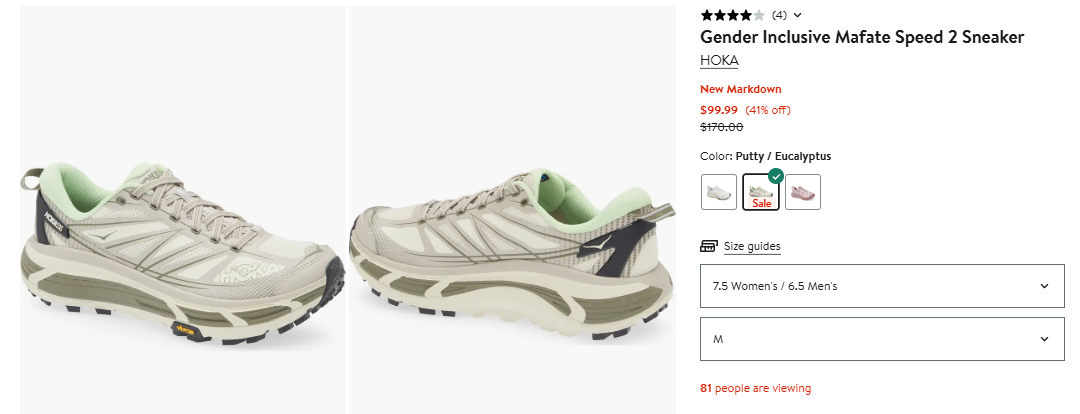Click the New Markdown label
This screenshot has width=1080, height=414.
pyautogui.click(x=741, y=89)
